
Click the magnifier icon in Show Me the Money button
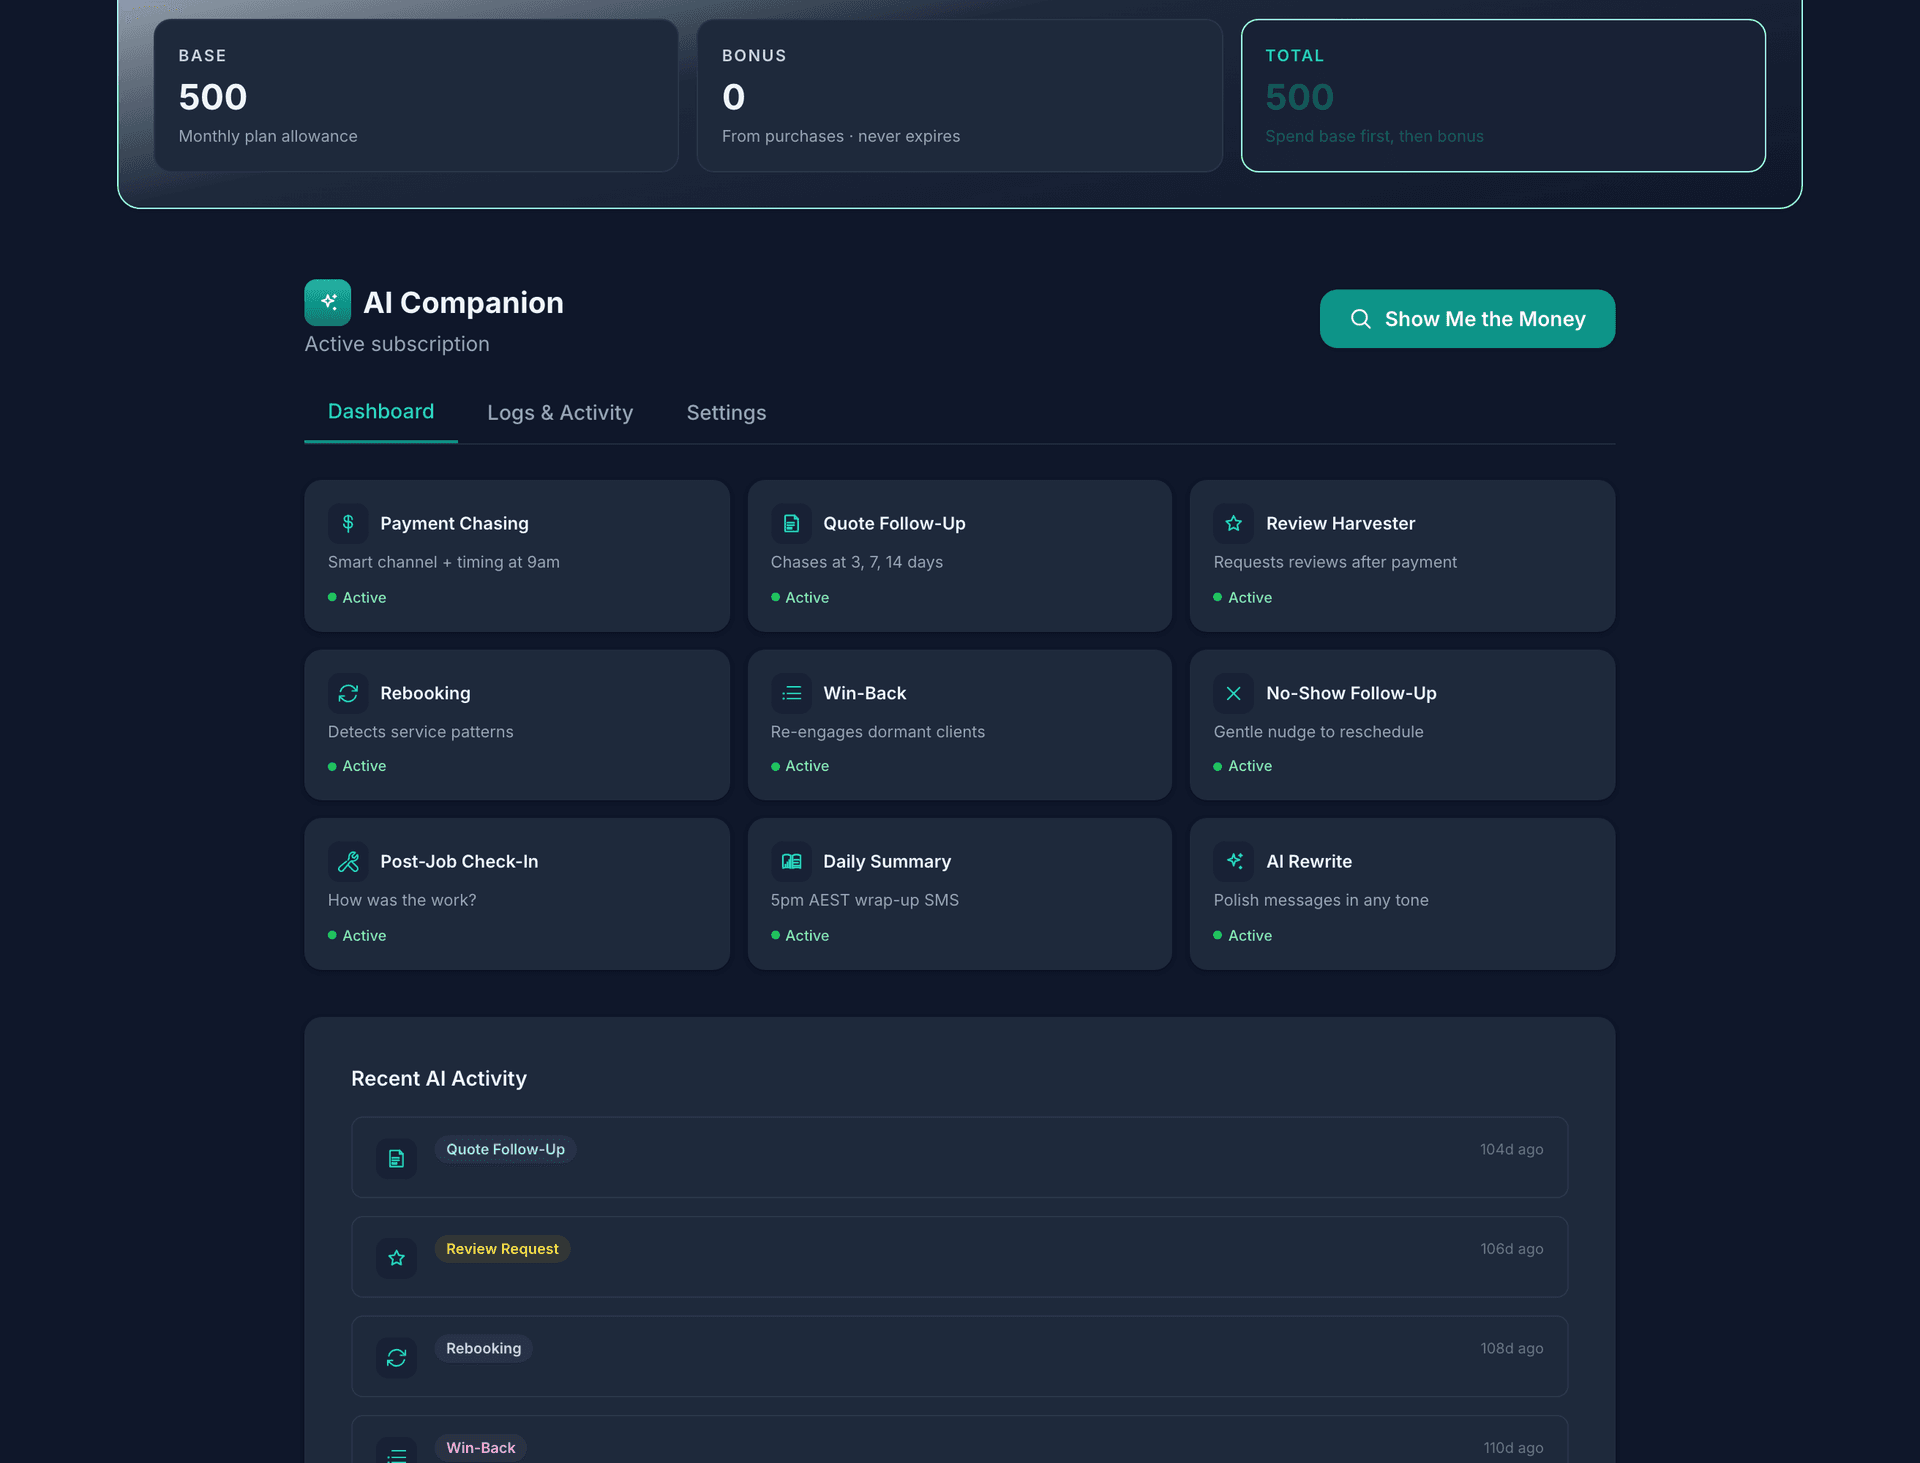[1360, 319]
